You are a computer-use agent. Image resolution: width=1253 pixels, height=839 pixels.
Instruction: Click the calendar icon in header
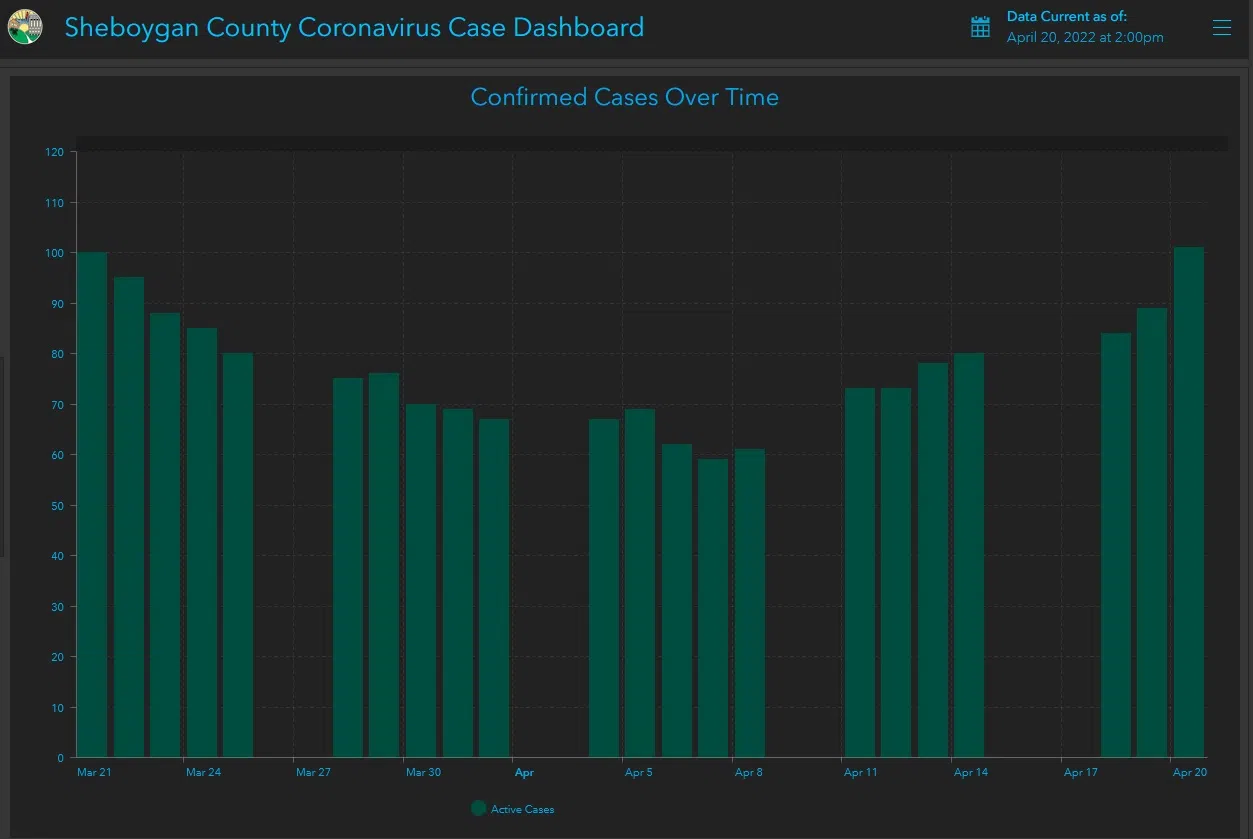pos(980,27)
